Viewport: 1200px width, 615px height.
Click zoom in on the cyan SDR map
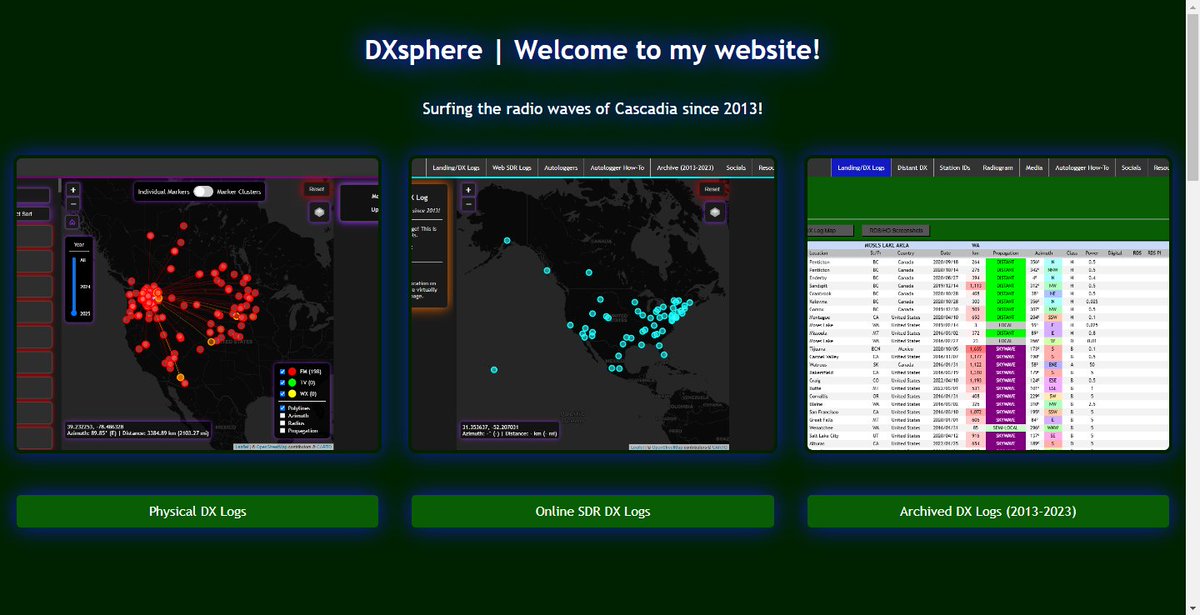pos(467,190)
